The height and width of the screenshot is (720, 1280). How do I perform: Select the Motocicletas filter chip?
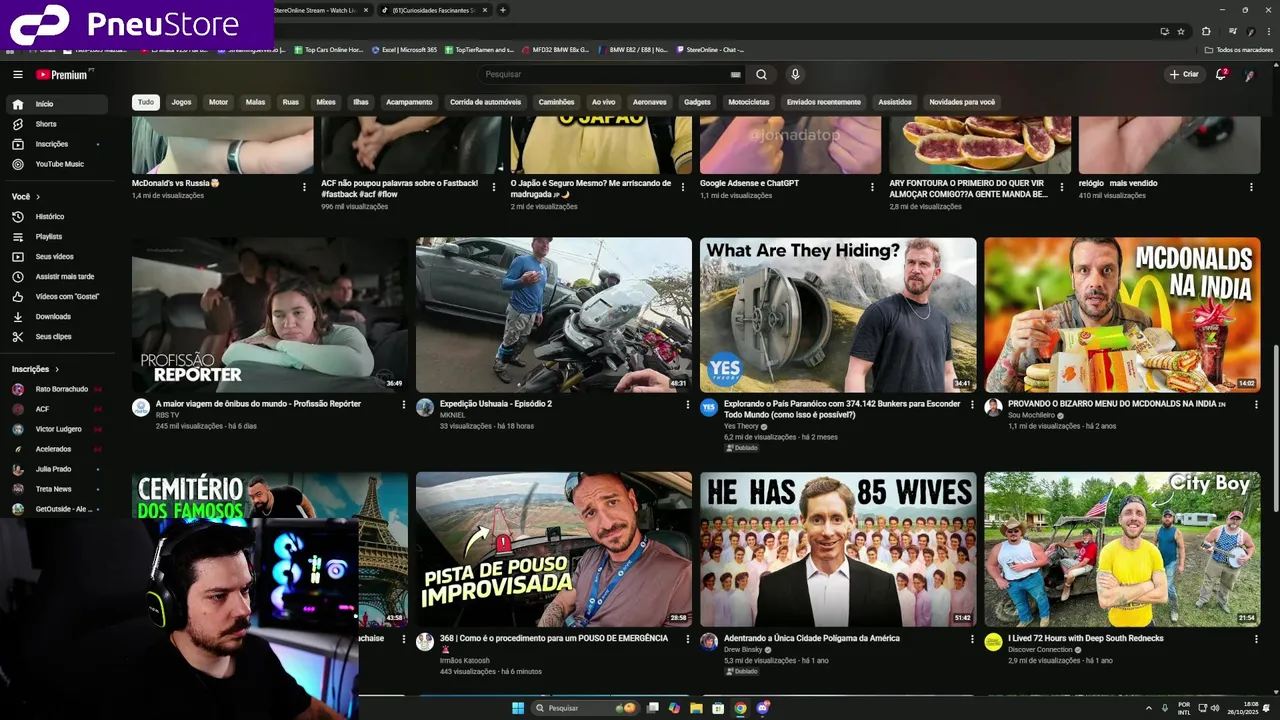(x=749, y=102)
